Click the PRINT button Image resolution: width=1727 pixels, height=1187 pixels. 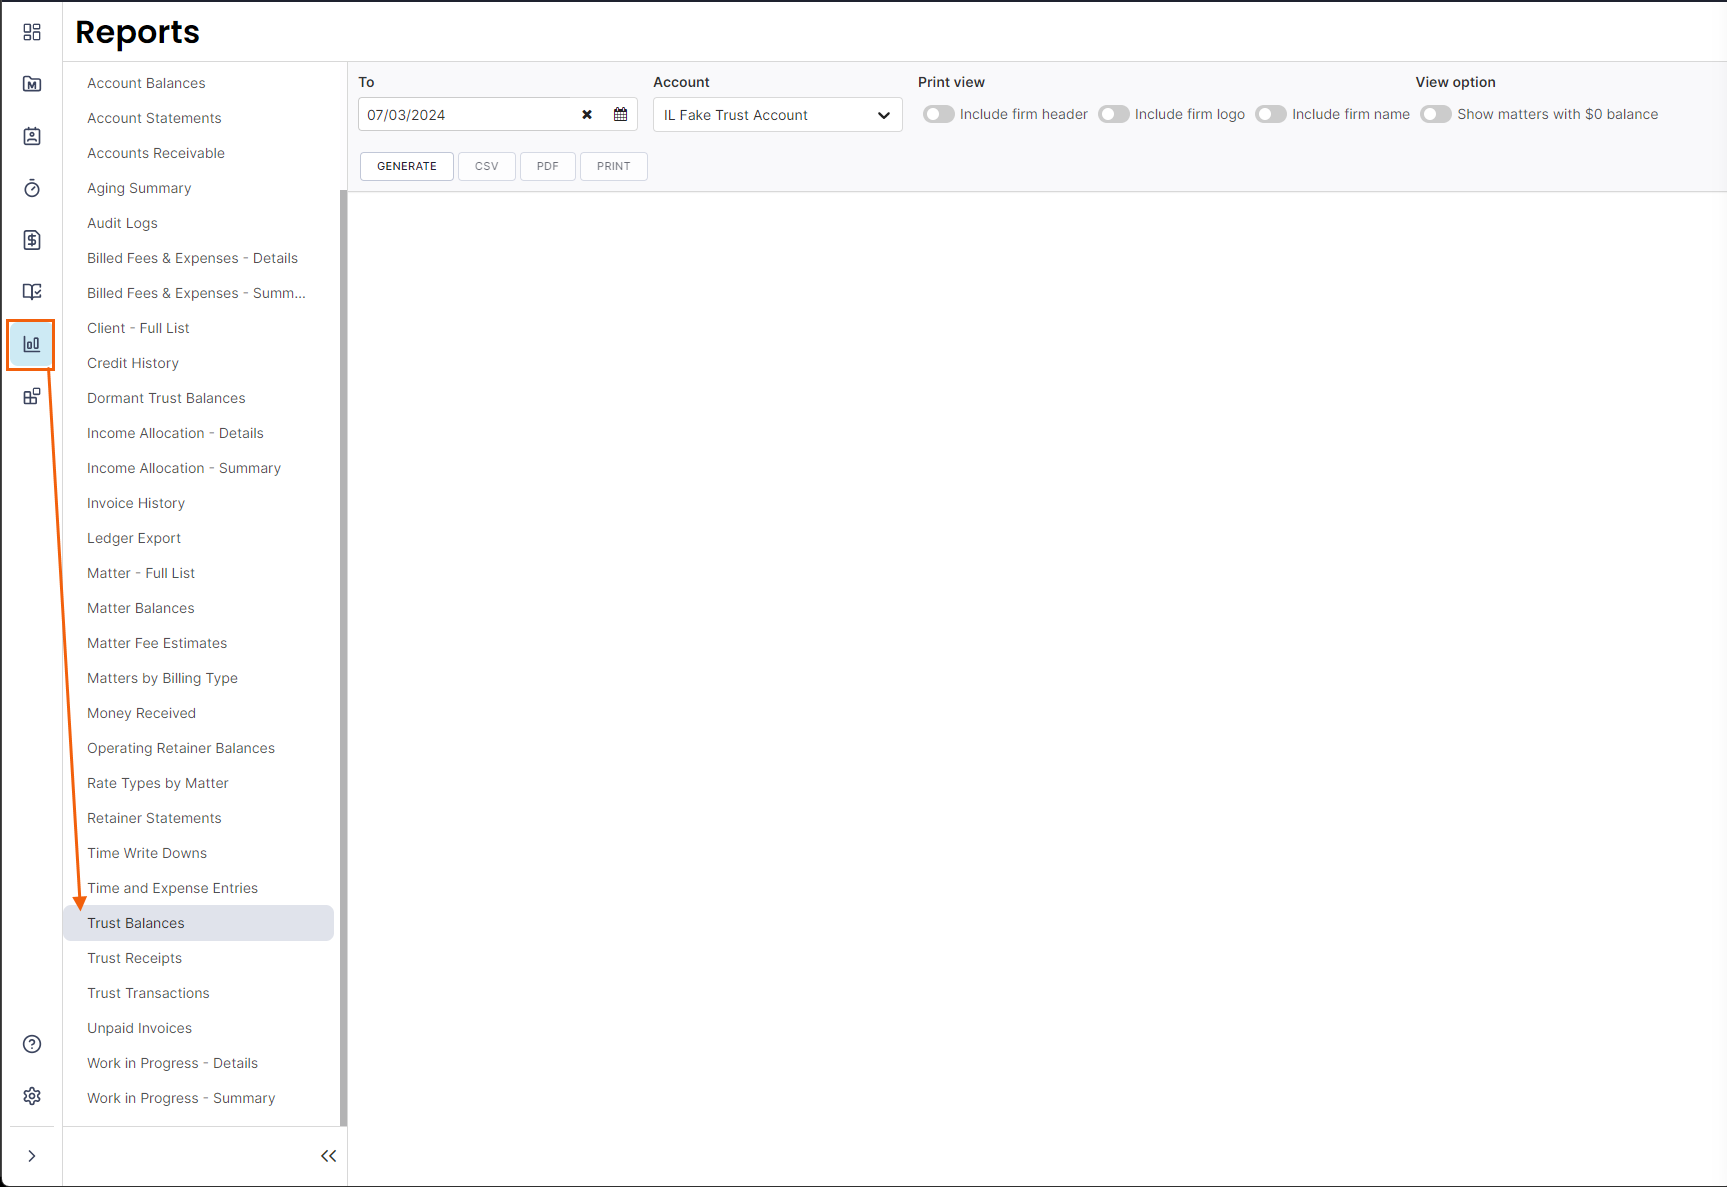pyautogui.click(x=614, y=166)
